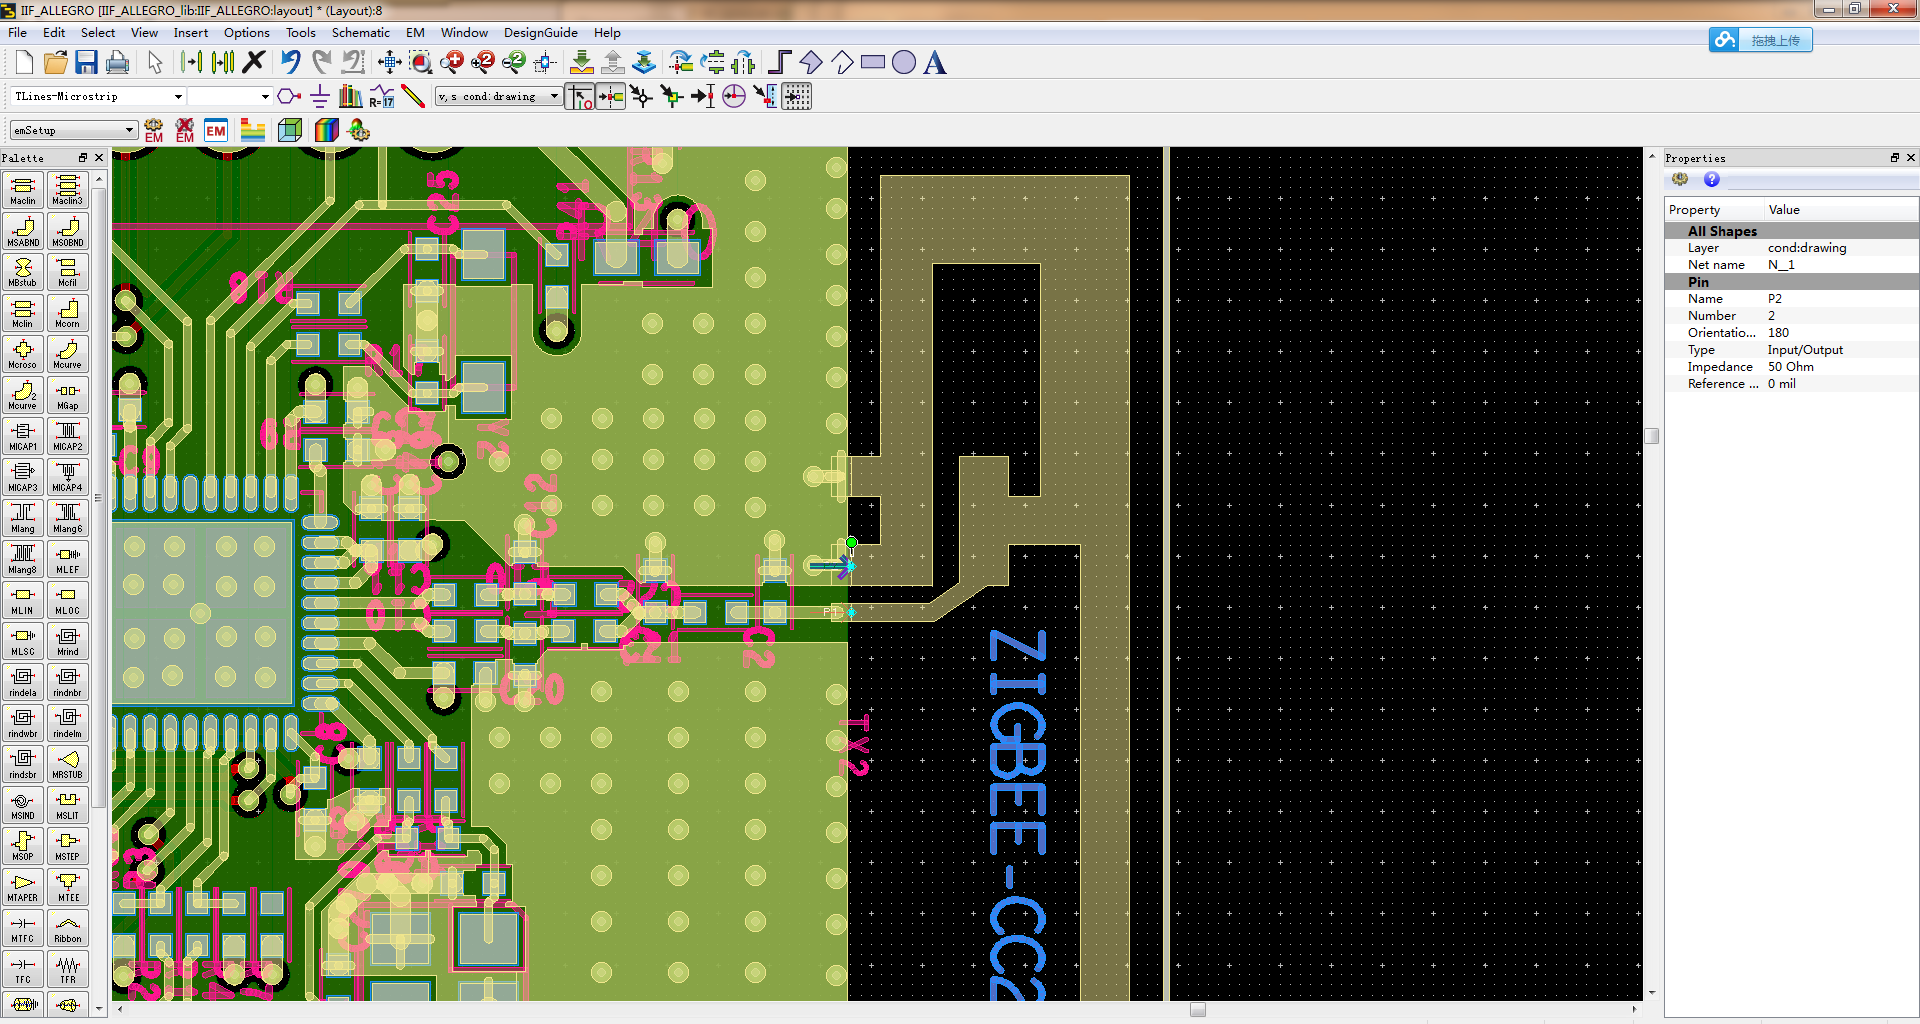The image size is (1920, 1024).
Task: Place the MICAP1 capacitor component
Action: (x=23, y=436)
